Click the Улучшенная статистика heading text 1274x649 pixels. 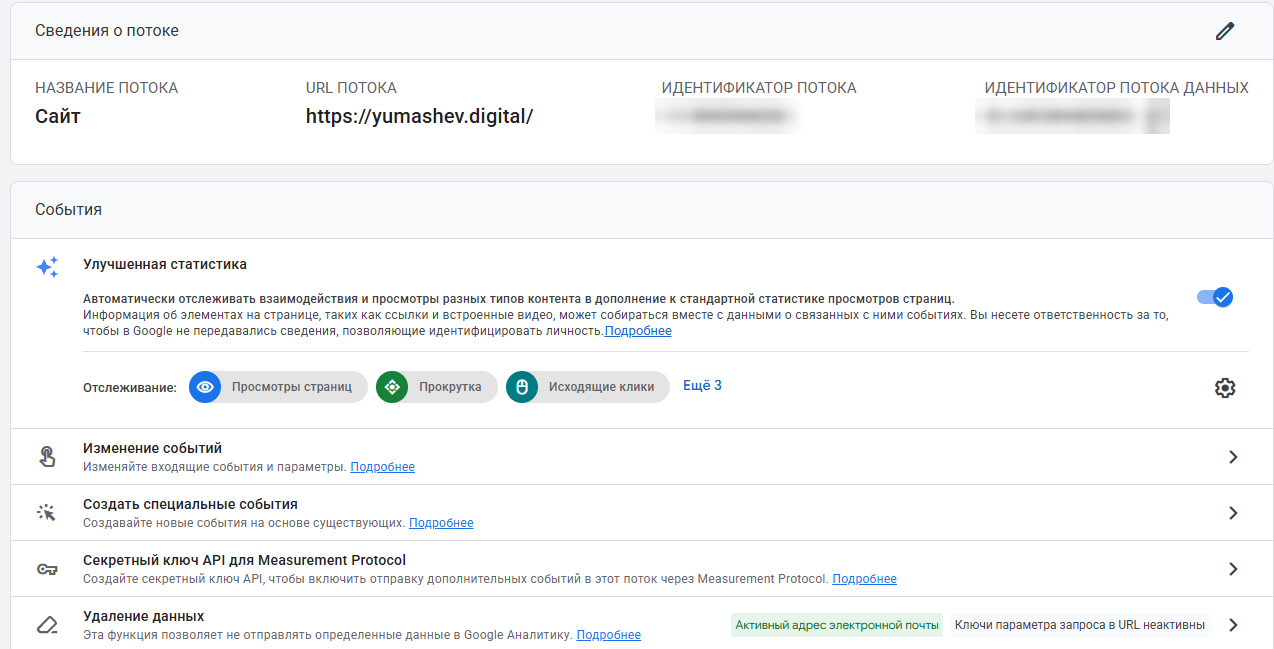pyautogui.click(x=165, y=265)
